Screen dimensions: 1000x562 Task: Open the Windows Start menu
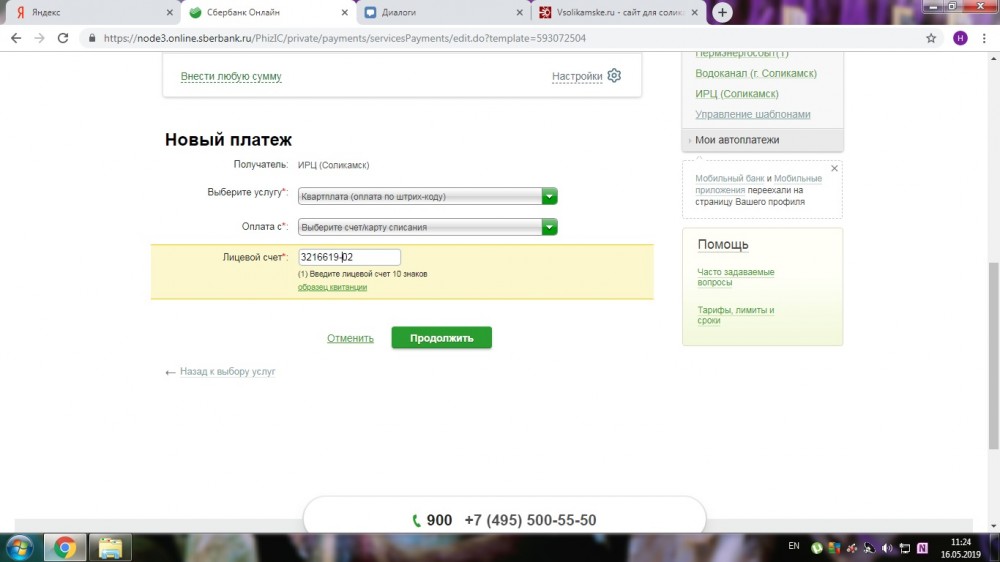coord(19,547)
